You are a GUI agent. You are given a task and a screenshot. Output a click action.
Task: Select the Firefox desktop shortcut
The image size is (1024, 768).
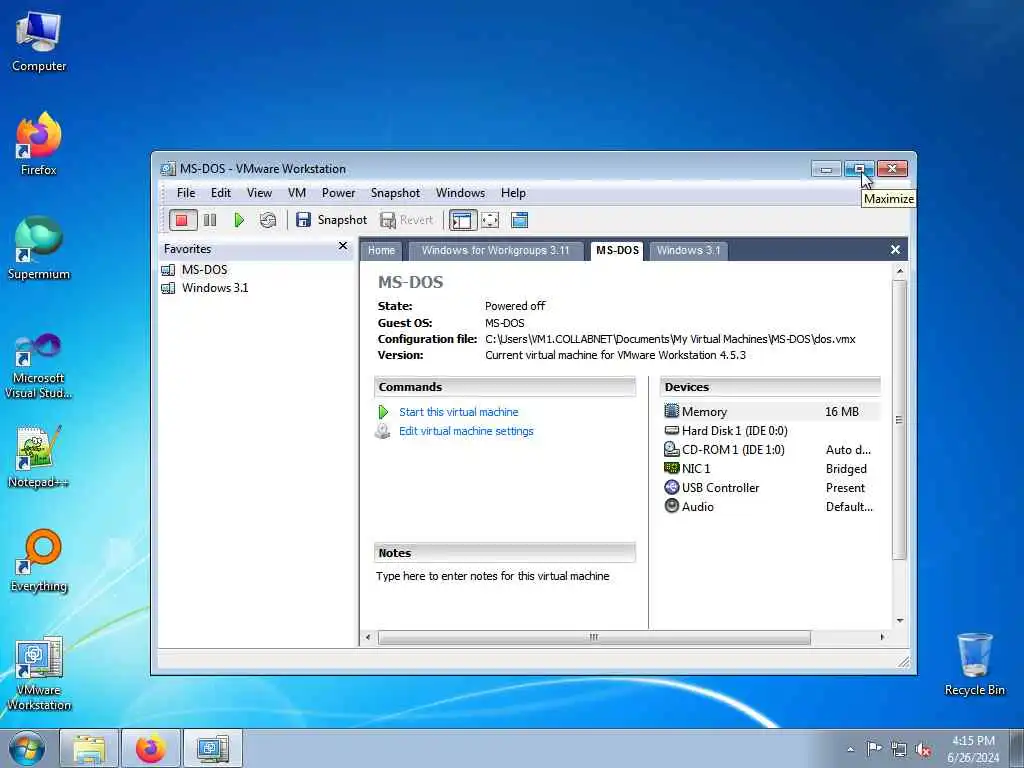pos(39,144)
